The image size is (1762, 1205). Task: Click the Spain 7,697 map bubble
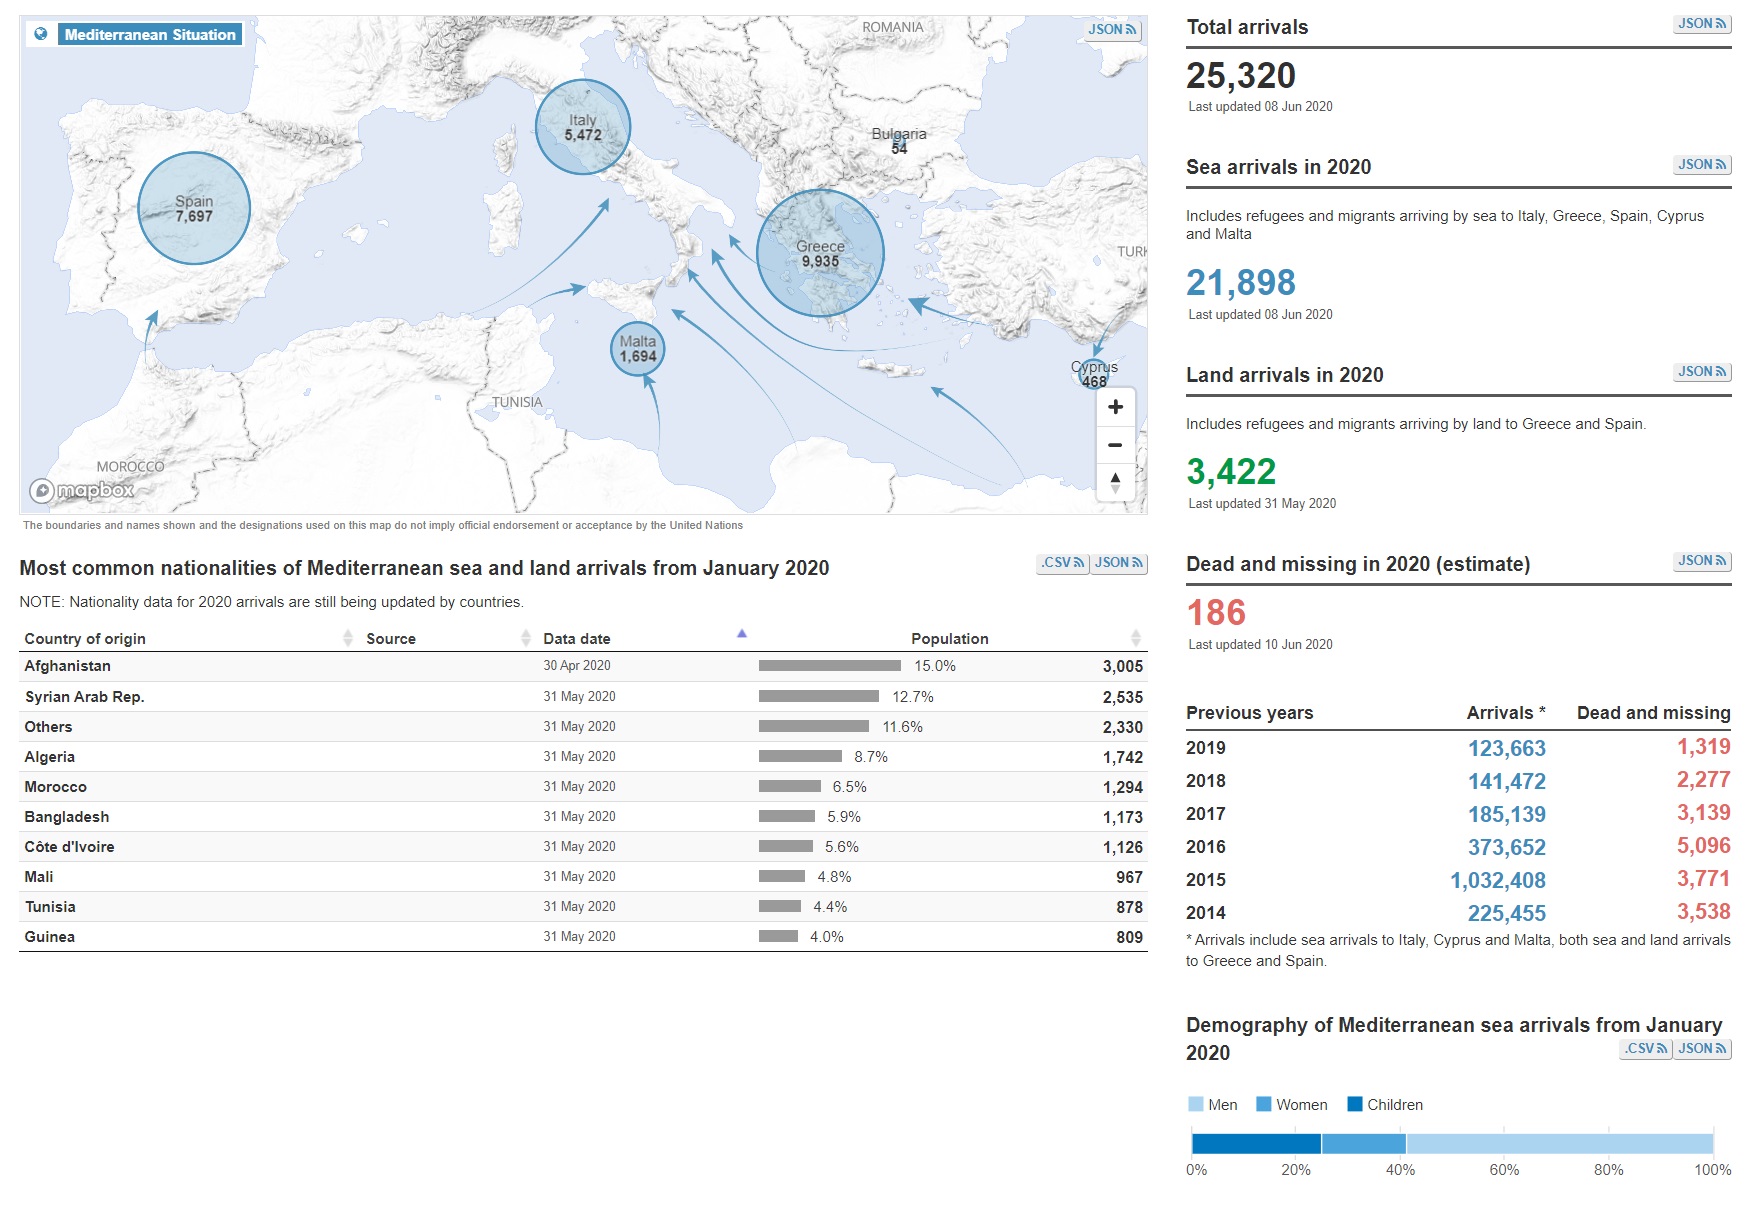(194, 208)
